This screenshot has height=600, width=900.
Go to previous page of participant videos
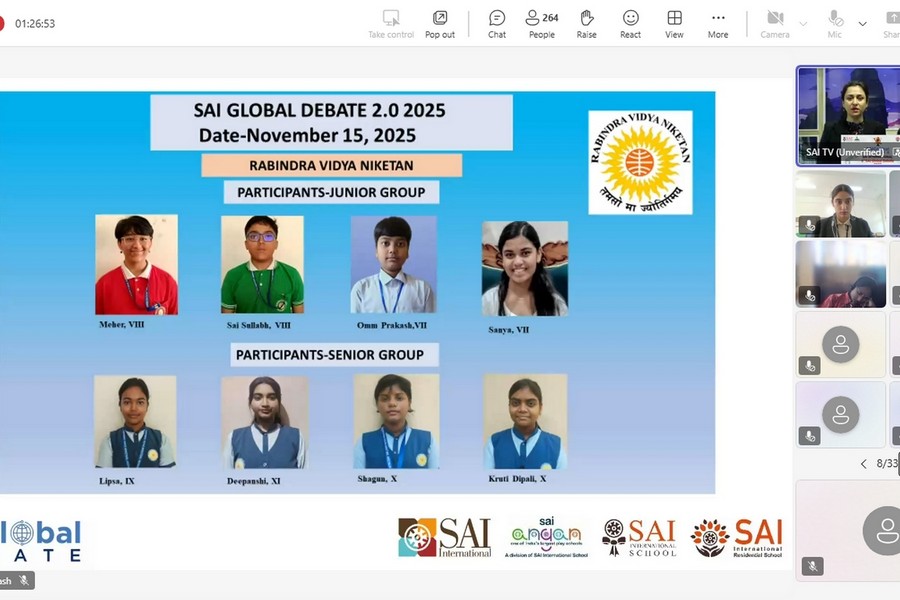click(x=864, y=464)
